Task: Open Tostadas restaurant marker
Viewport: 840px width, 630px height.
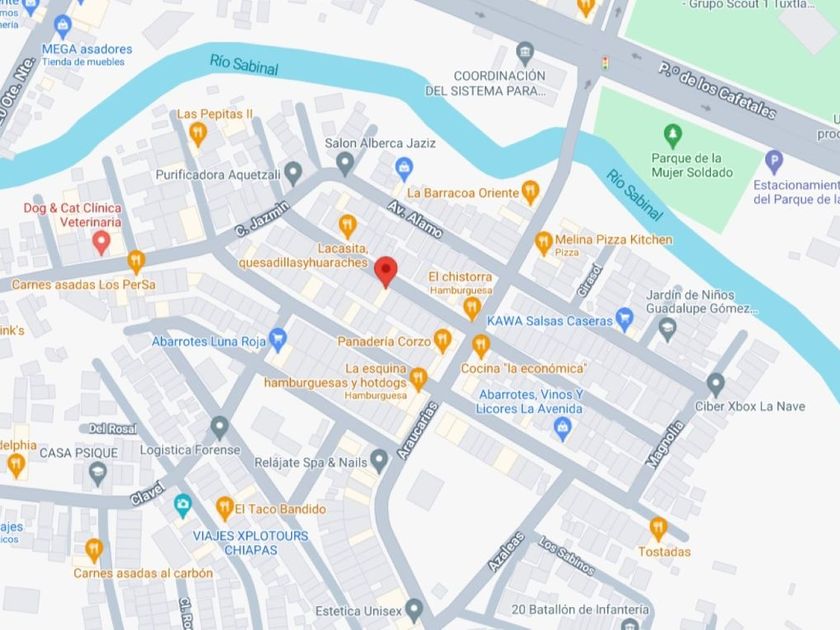Action: (658, 529)
